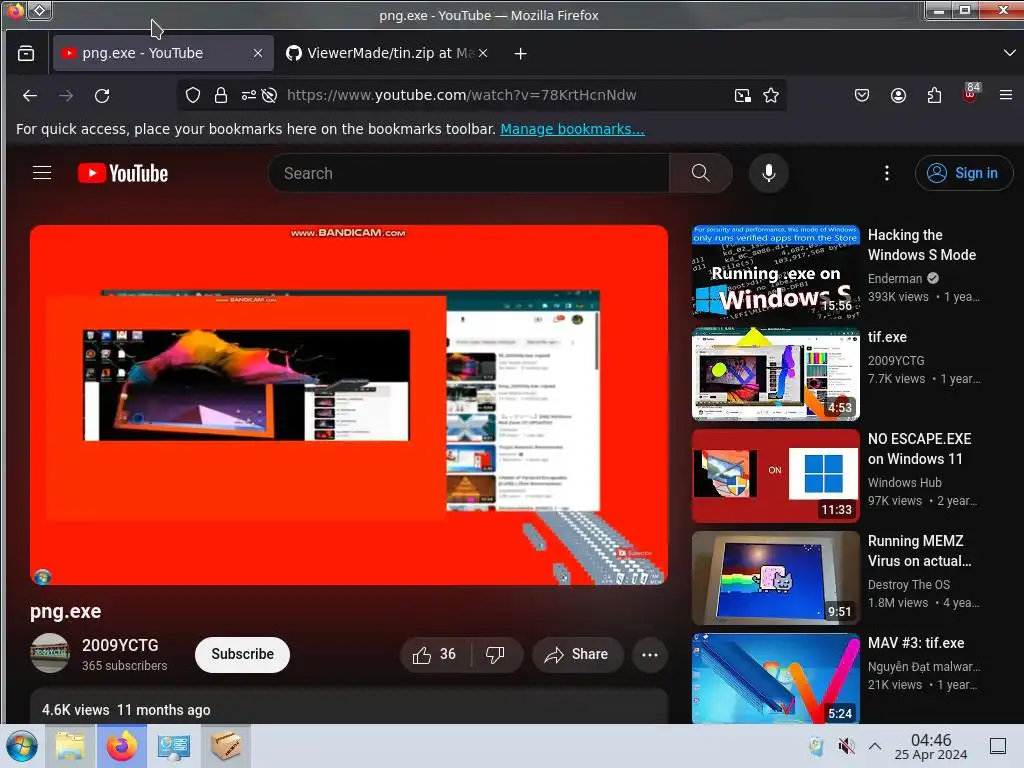
Task: Click the png.exe video player
Action: tap(349, 405)
